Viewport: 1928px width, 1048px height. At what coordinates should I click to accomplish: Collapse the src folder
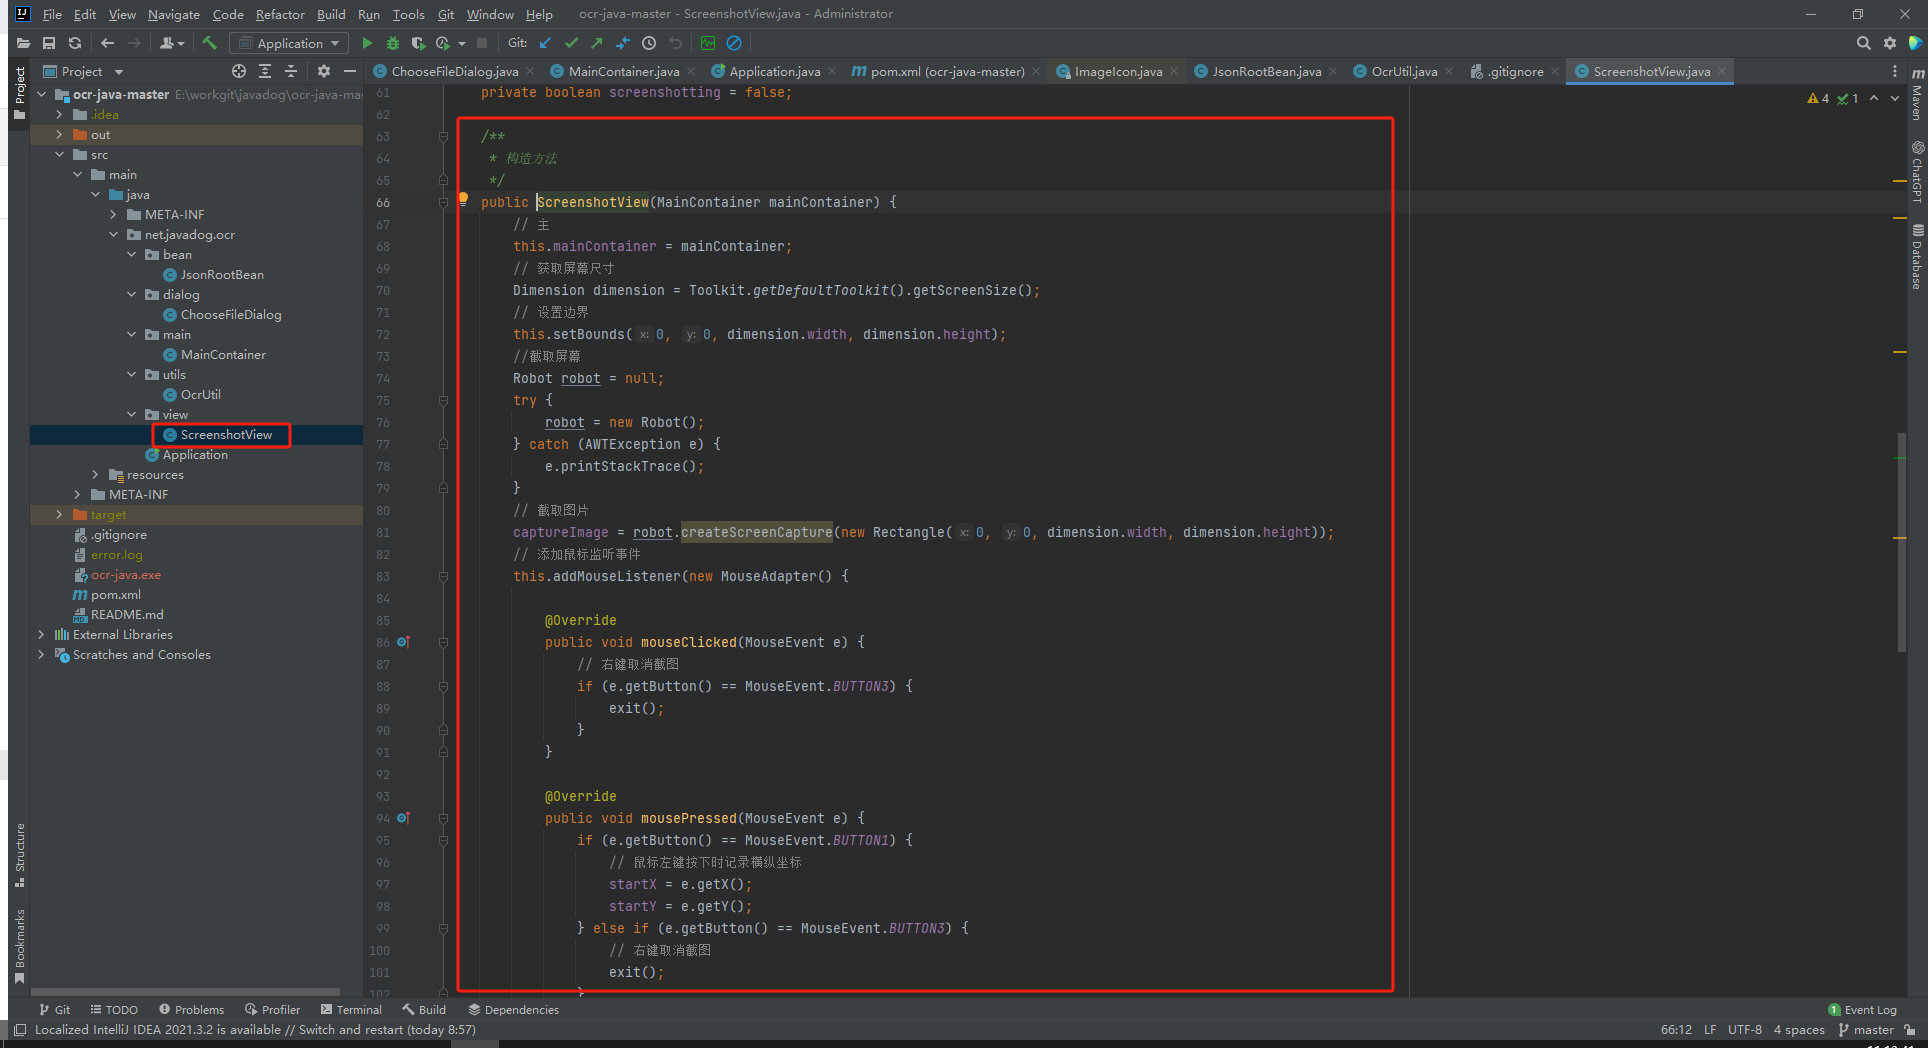[60, 154]
